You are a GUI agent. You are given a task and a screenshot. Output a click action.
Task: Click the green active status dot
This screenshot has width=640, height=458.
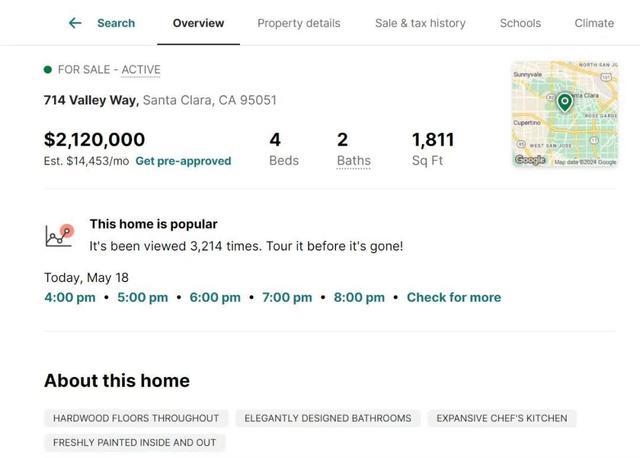[48, 69]
